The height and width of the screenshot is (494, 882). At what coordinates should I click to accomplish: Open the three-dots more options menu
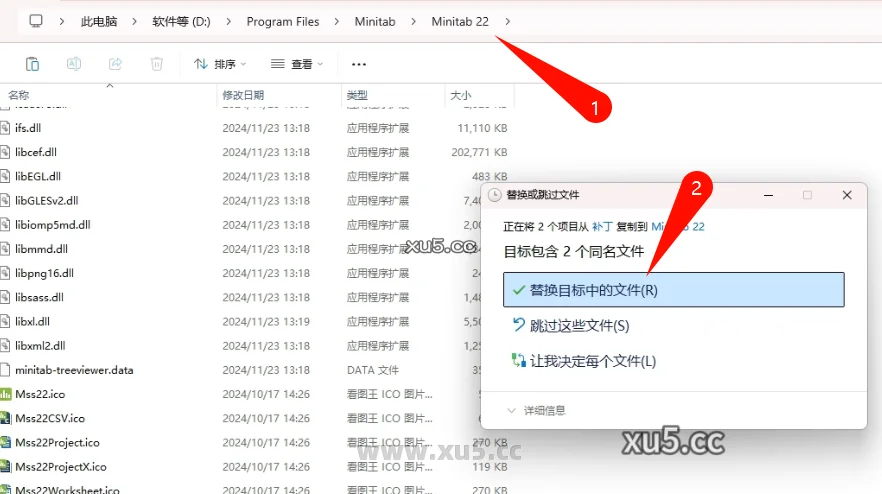pos(359,64)
